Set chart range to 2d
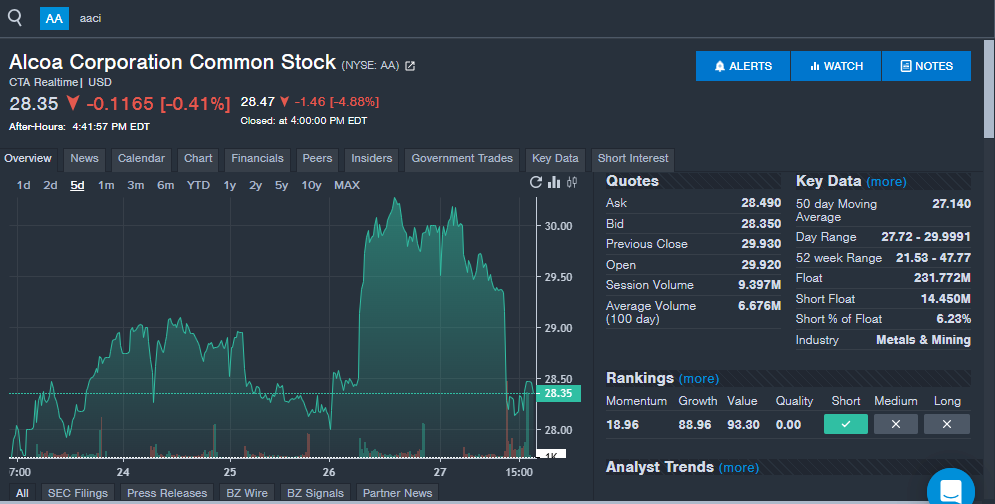Image resolution: width=995 pixels, height=504 pixels. click(x=50, y=185)
